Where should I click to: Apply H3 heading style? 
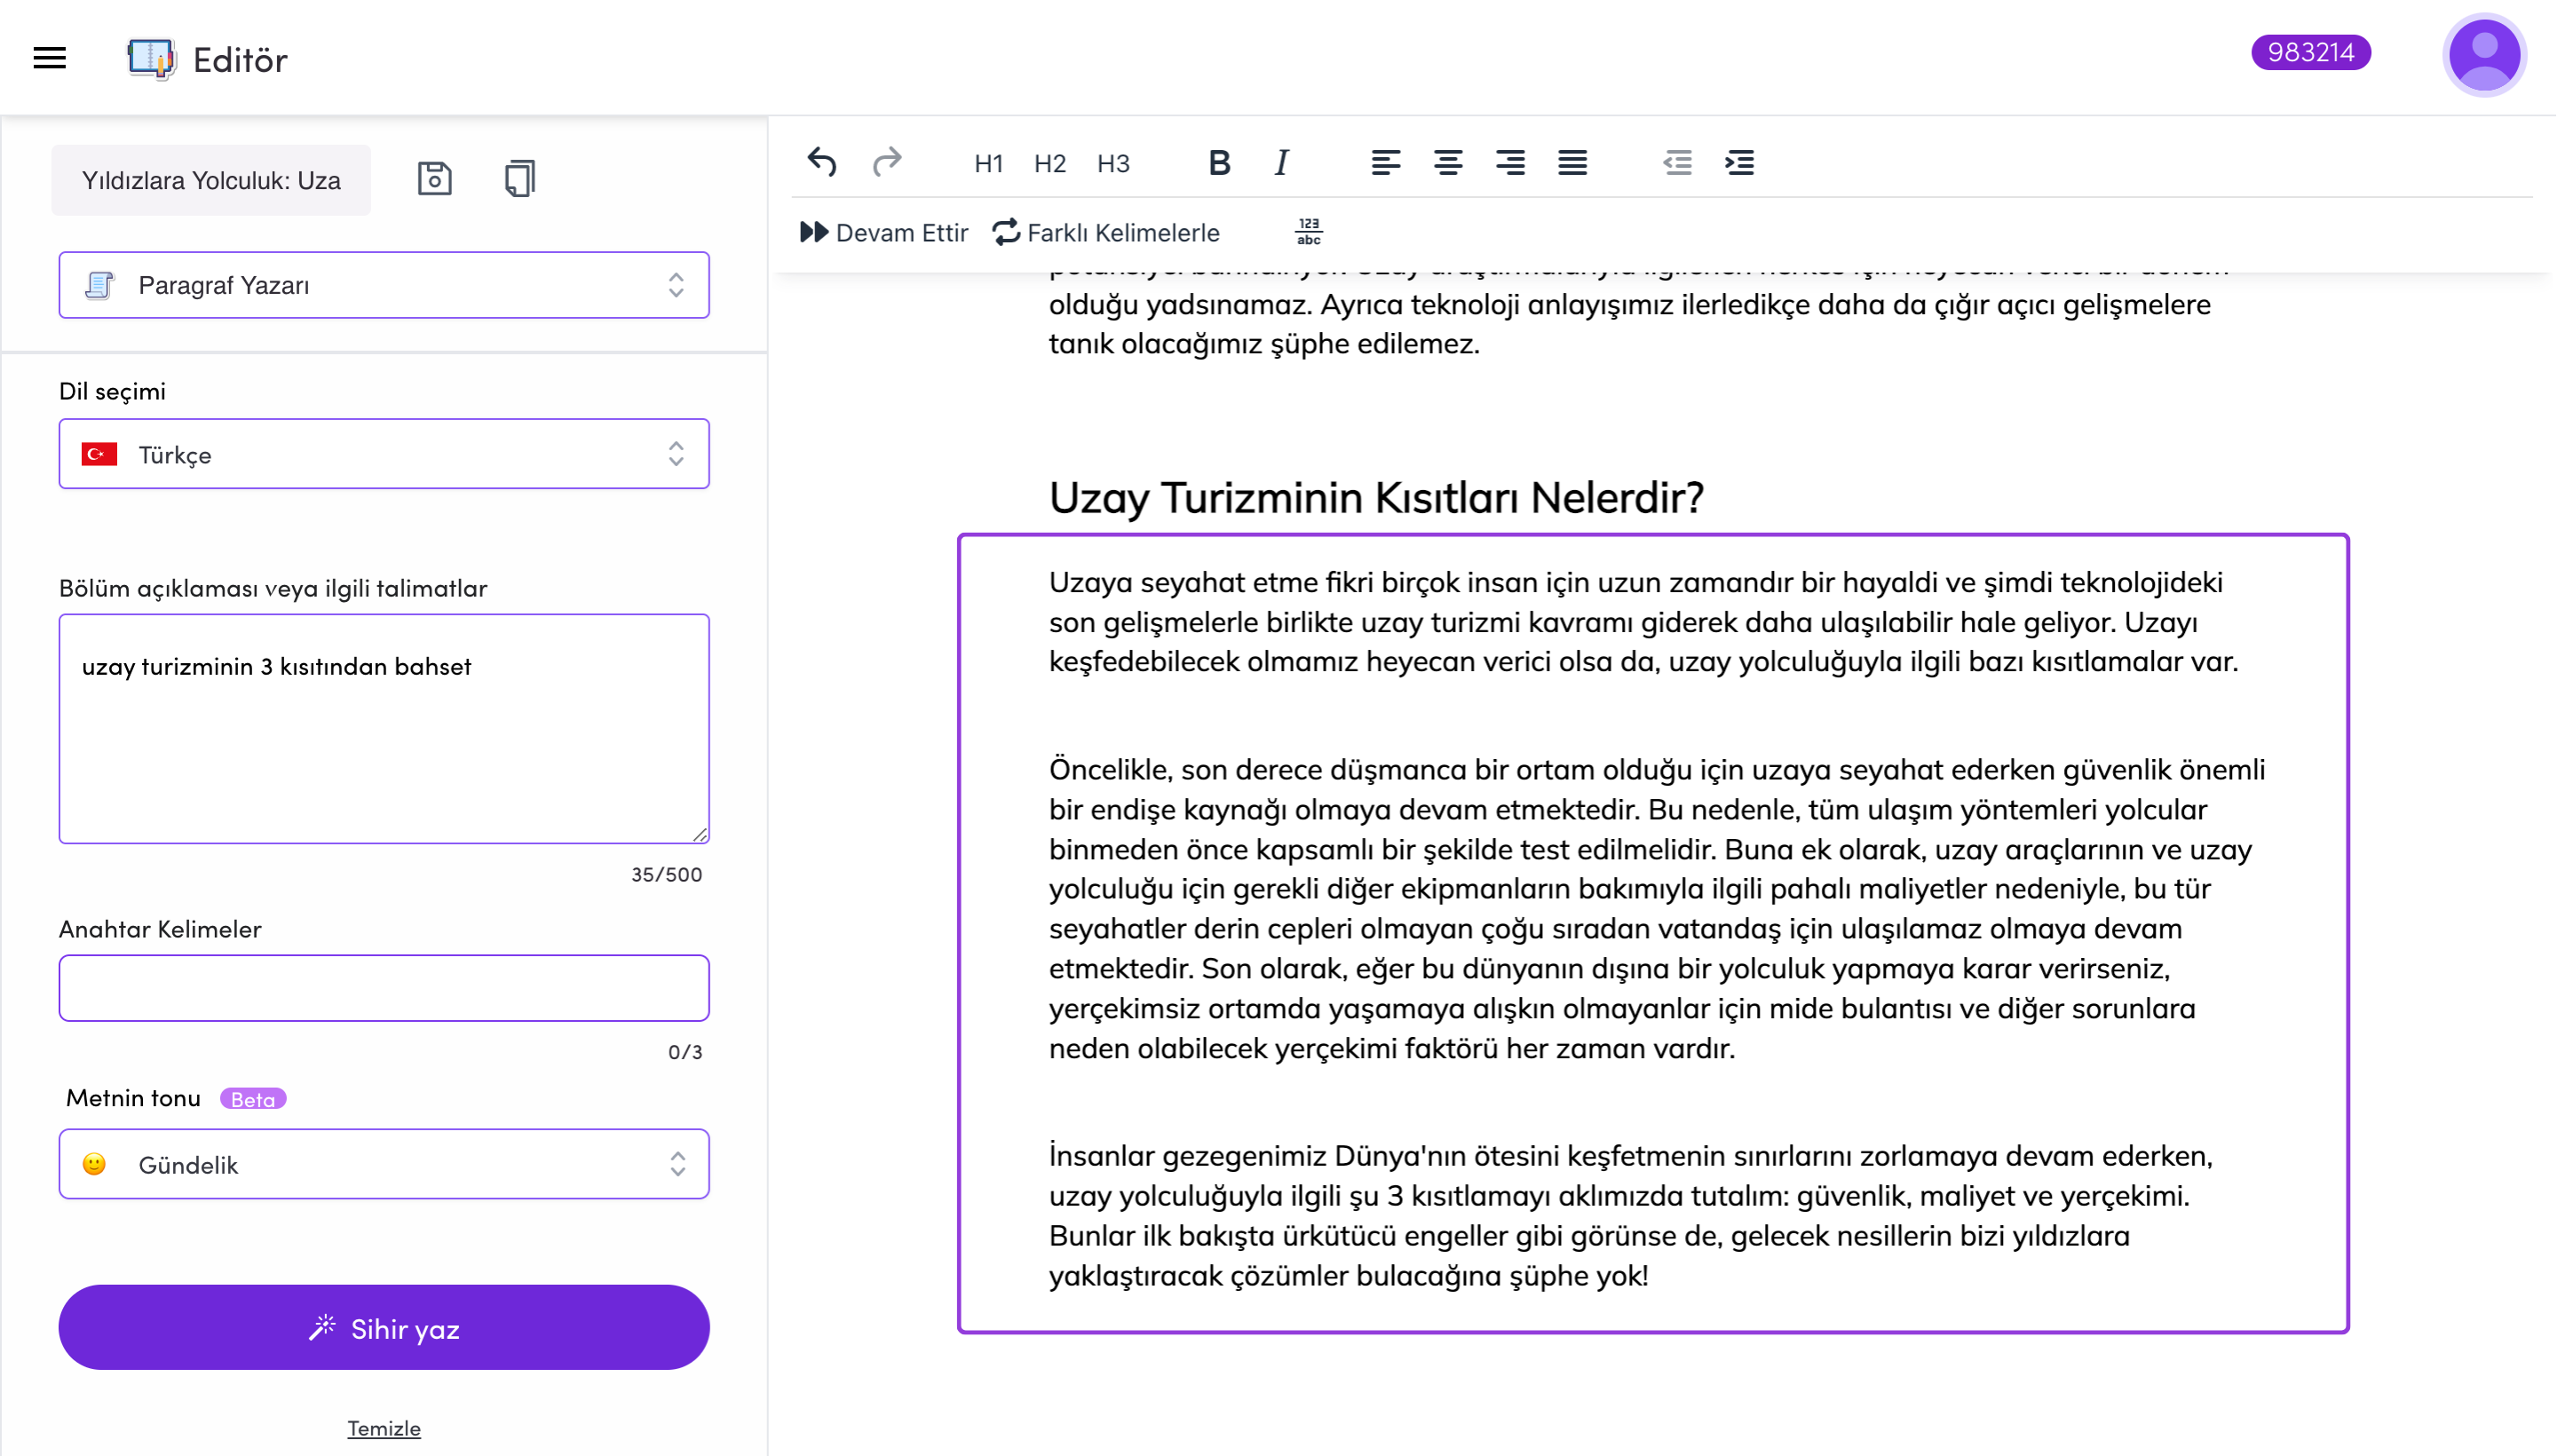pyautogui.click(x=1113, y=163)
